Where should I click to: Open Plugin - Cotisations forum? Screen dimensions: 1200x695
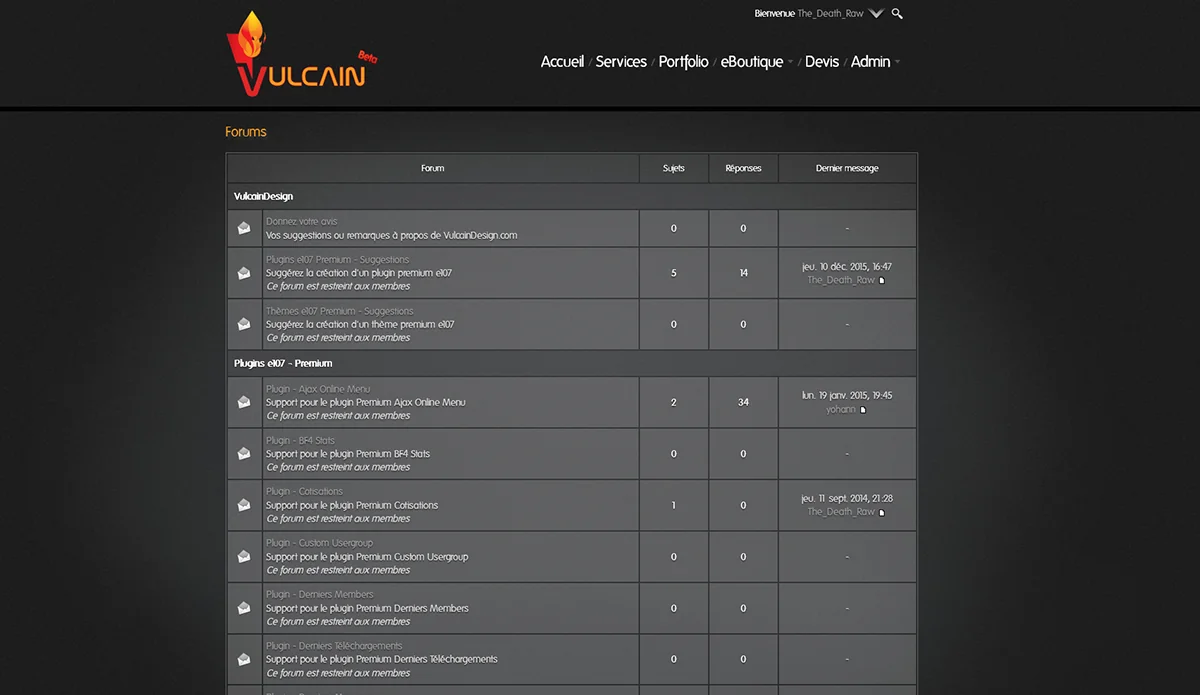click(x=304, y=491)
